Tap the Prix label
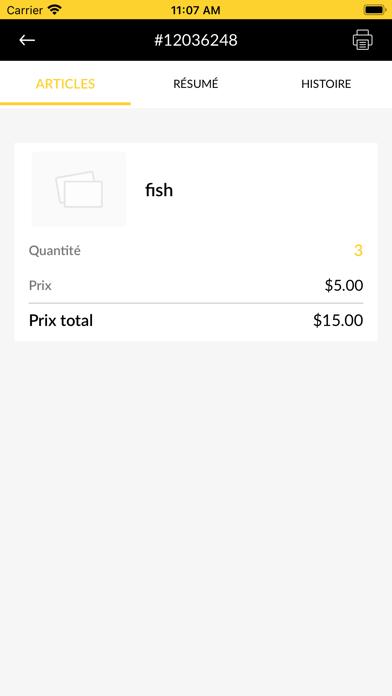Viewport: 392px width, 696px height. click(x=40, y=285)
